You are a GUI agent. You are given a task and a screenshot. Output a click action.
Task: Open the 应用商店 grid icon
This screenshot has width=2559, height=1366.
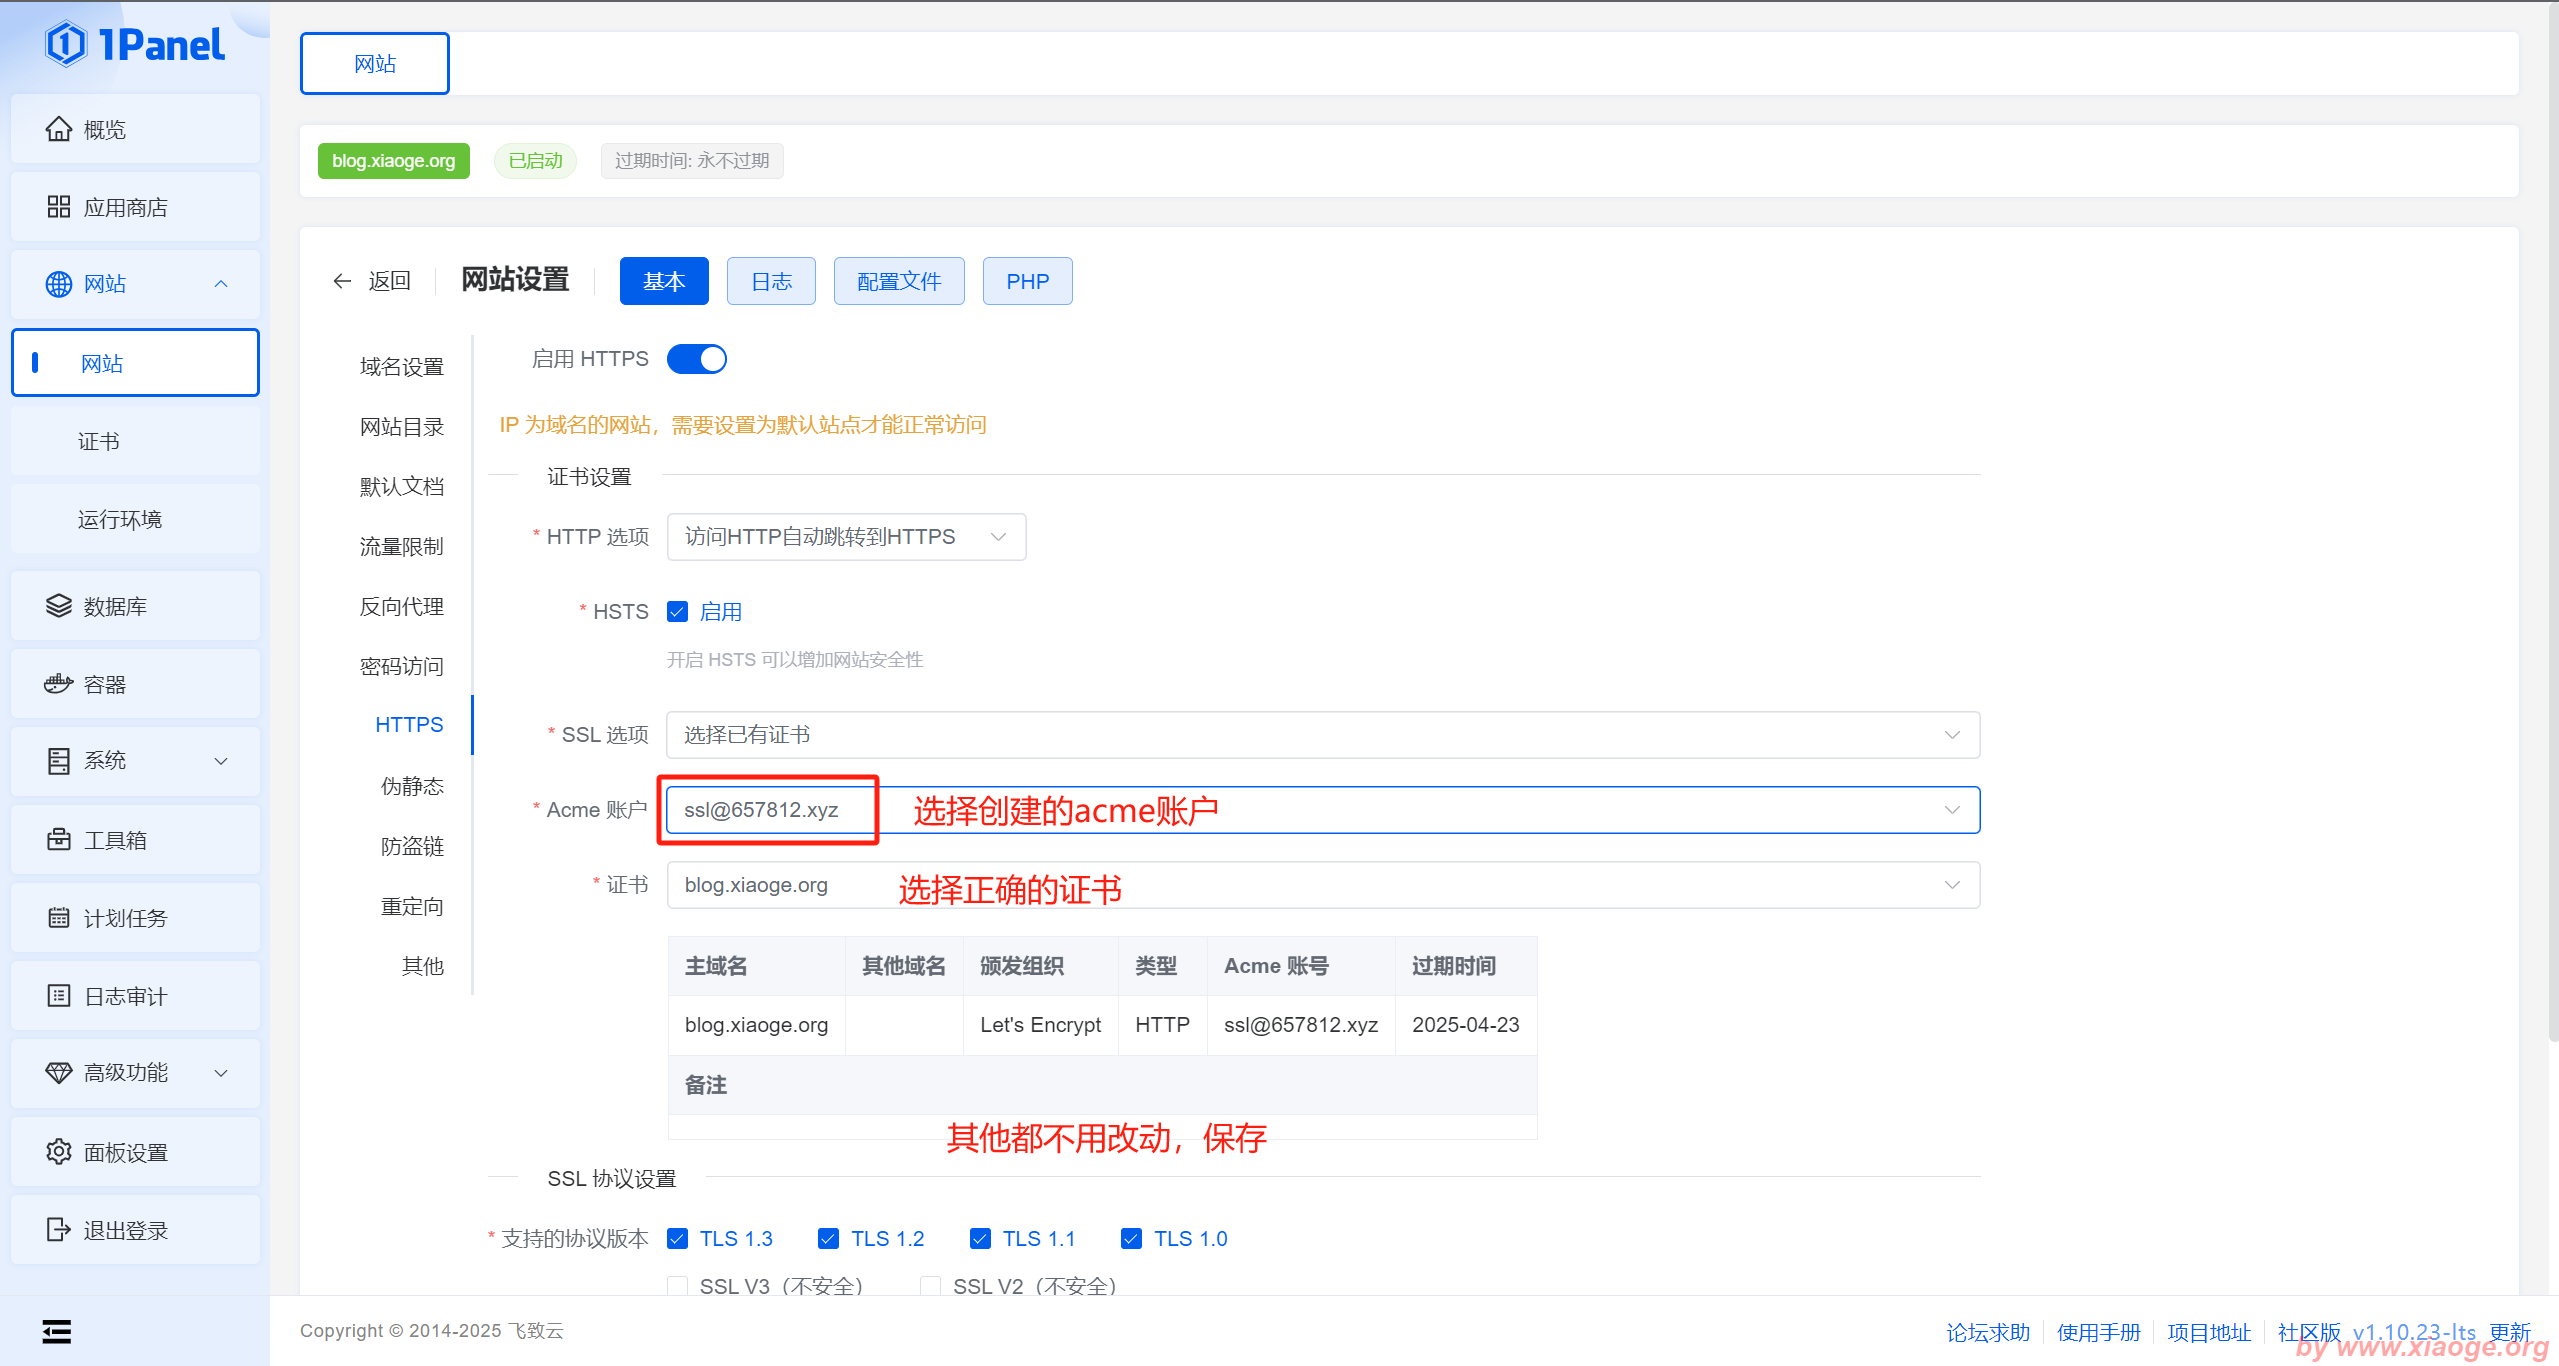click(x=59, y=207)
